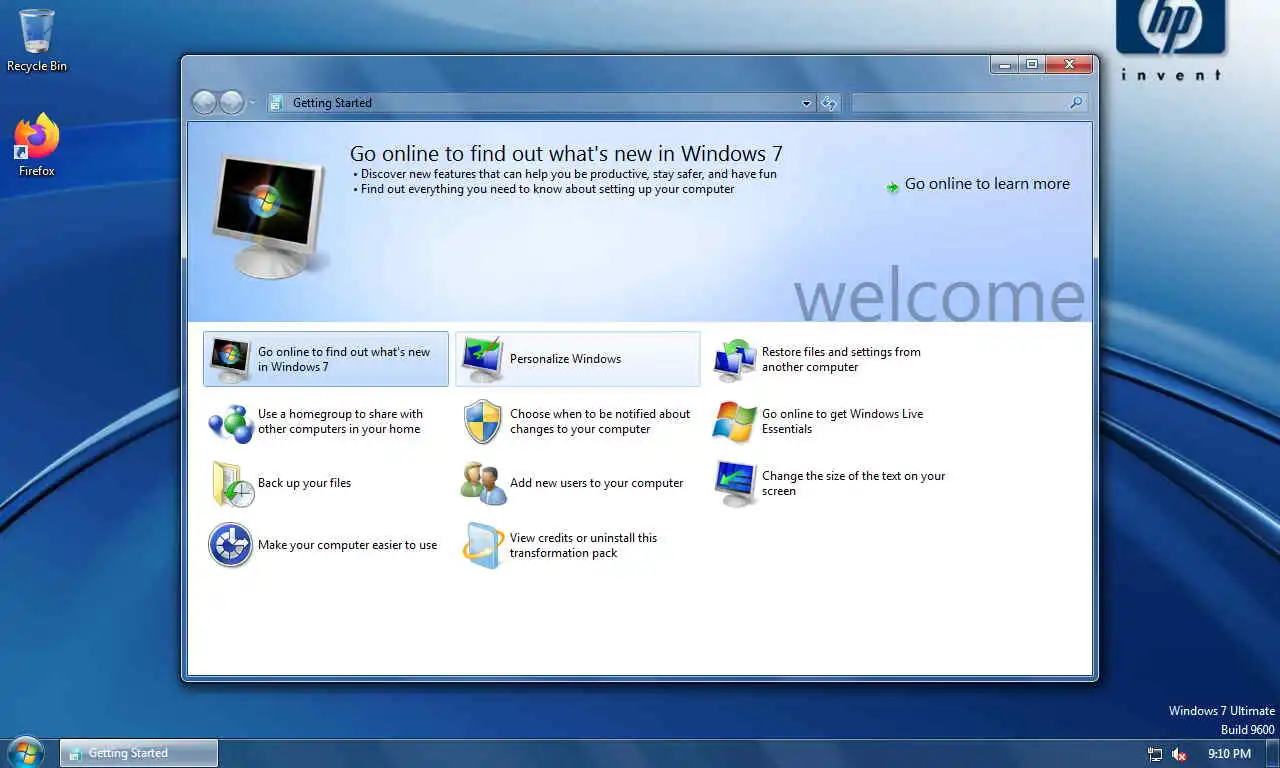Click the Forward navigation arrow button
Viewport: 1280px width, 768px height.
231,102
